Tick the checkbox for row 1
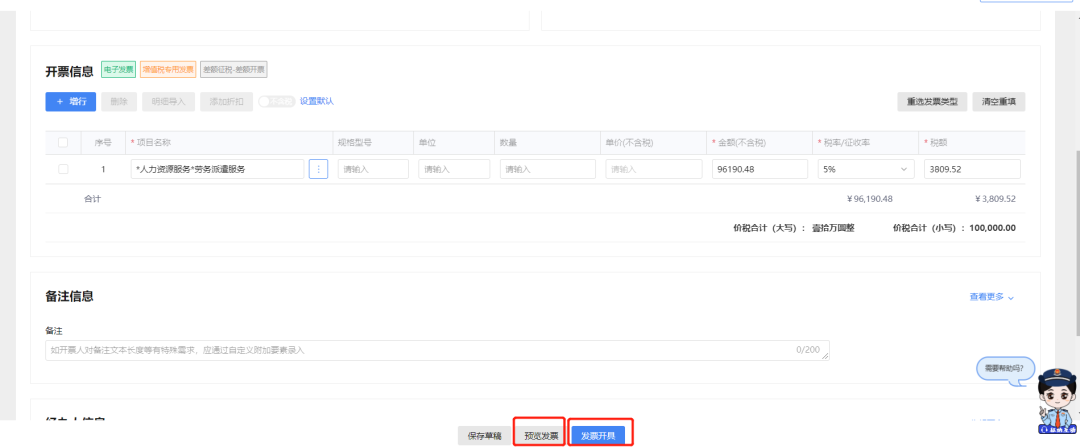 click(x=63, y=169)
